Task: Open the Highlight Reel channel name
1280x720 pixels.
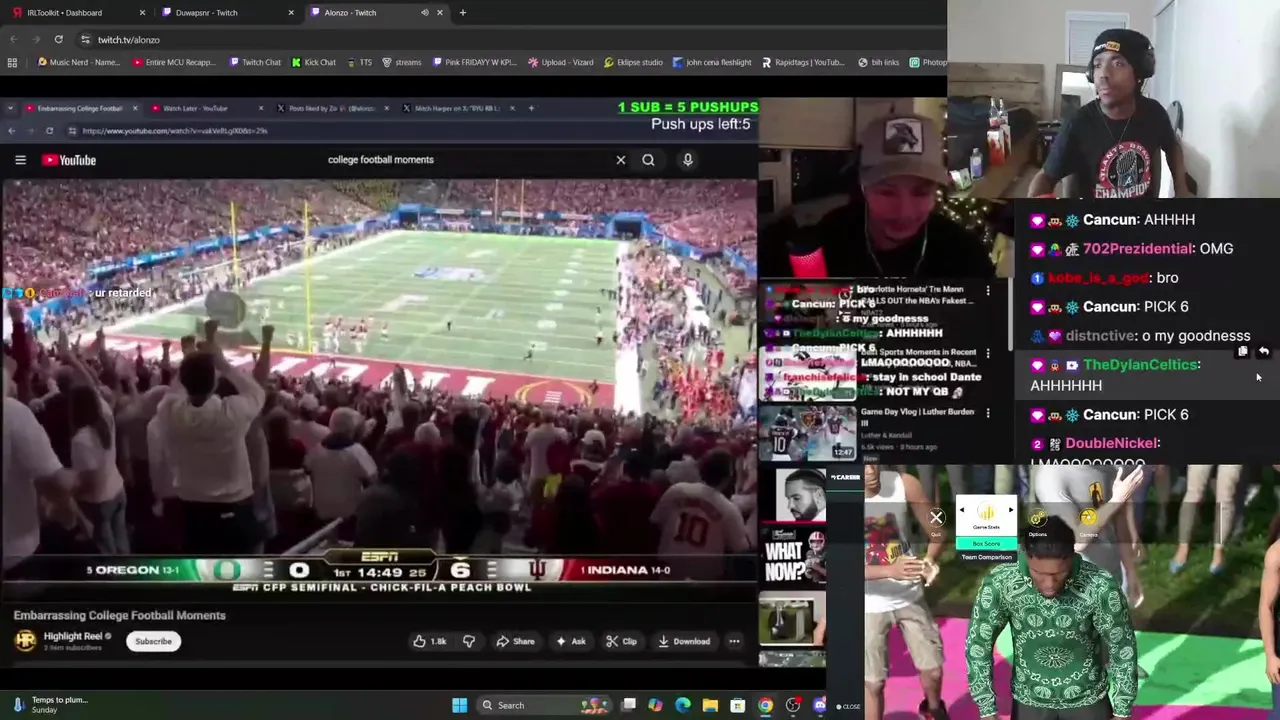Action: pyautogui.click(x=72, y=636)
